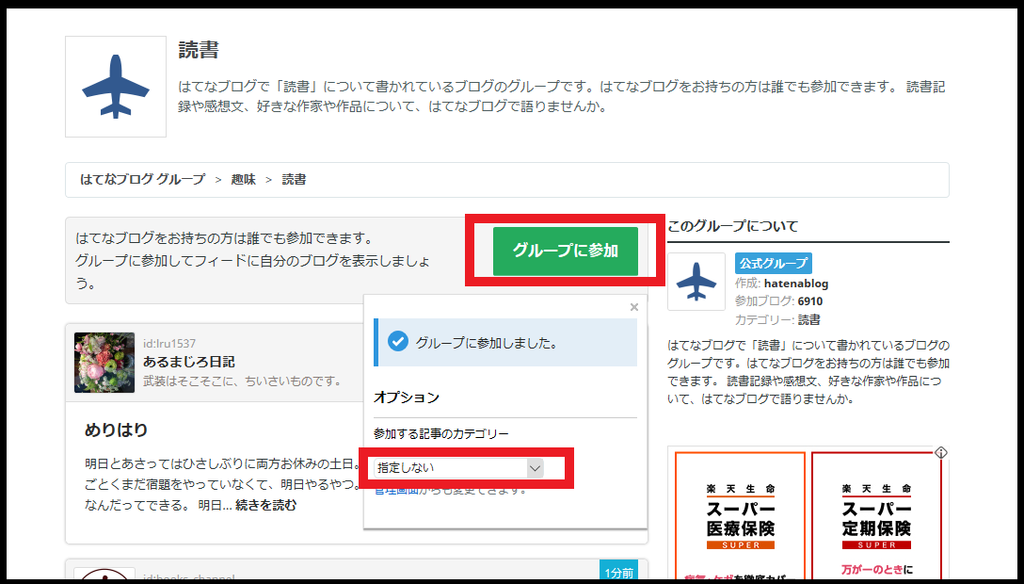Image resolution: width=1024 pixels, height=584 pixels.
Task: Click the 参加ブログ: 6910 count text
Action: coord(778,302)
